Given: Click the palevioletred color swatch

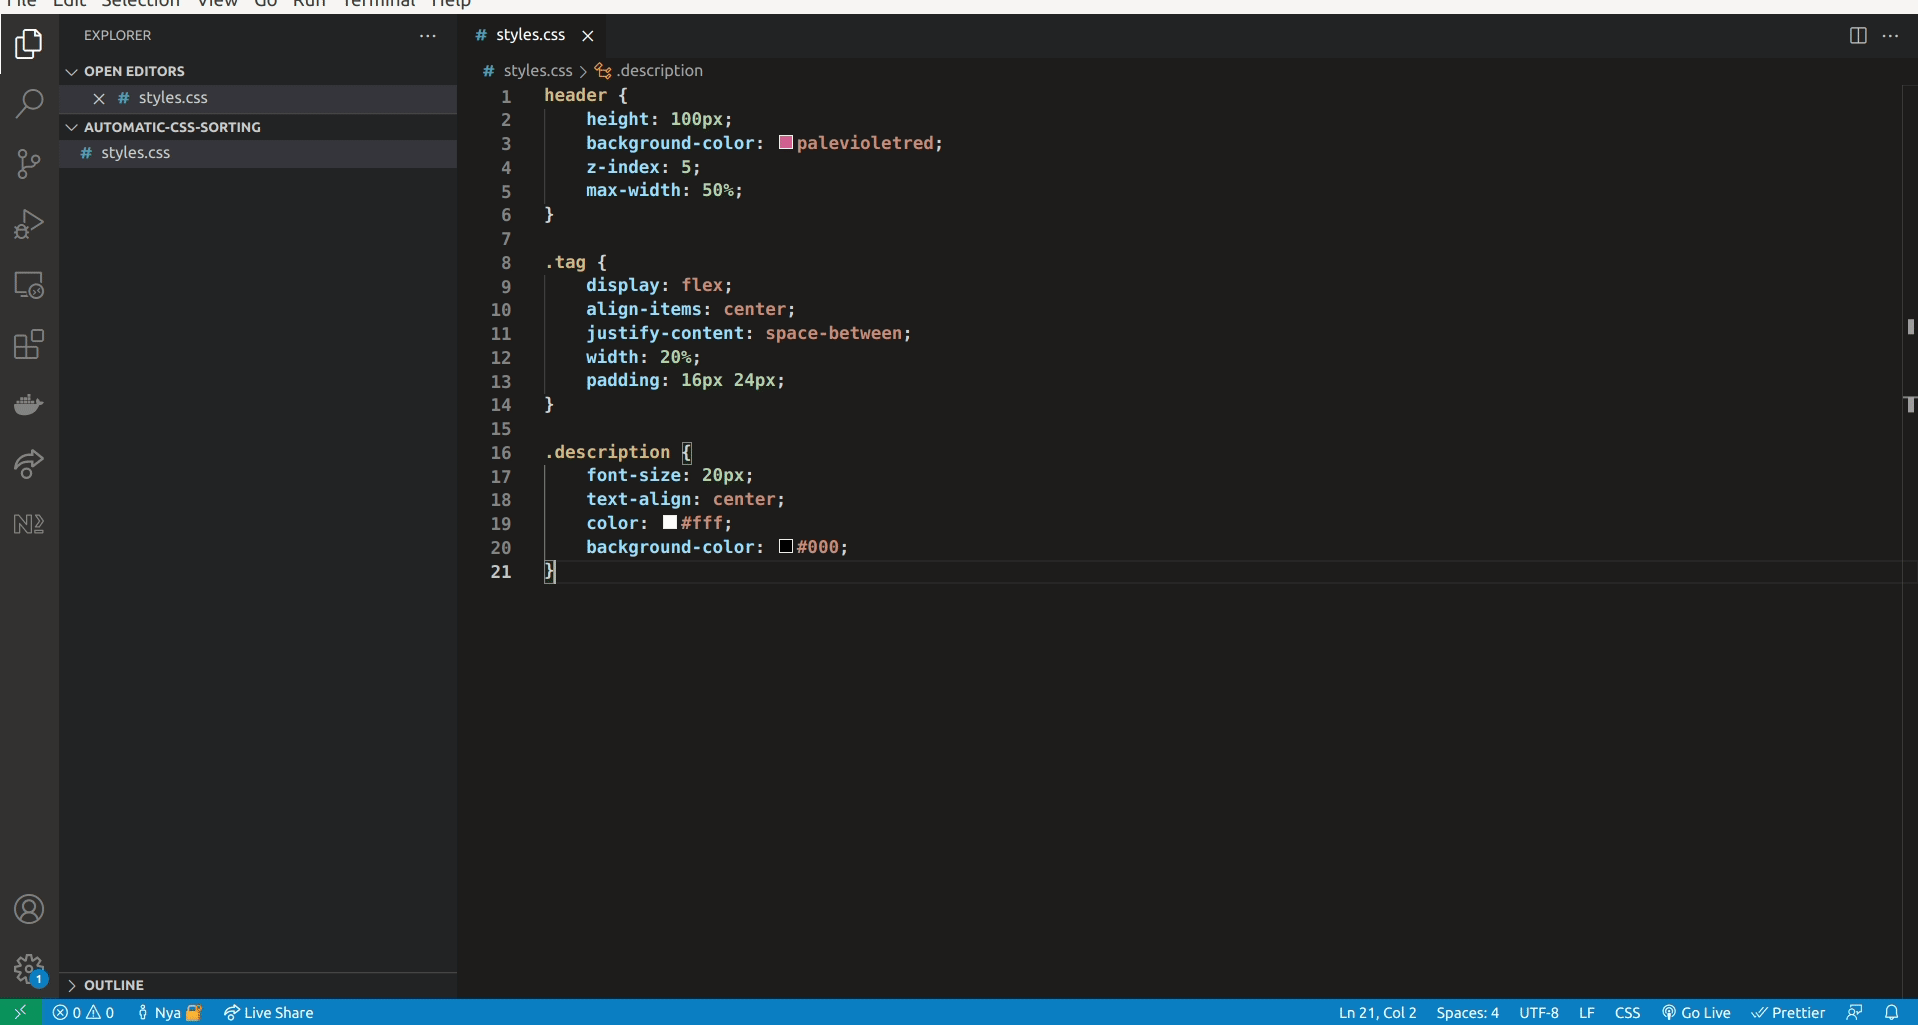Looking at the screenshot, I should click(x=784, y=142).
